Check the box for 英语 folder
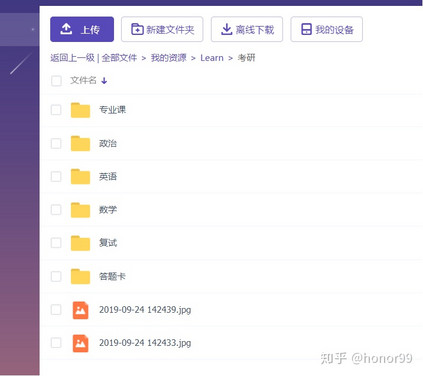The height and width of the screenshot is (376, 423). (x=56, y=177)
